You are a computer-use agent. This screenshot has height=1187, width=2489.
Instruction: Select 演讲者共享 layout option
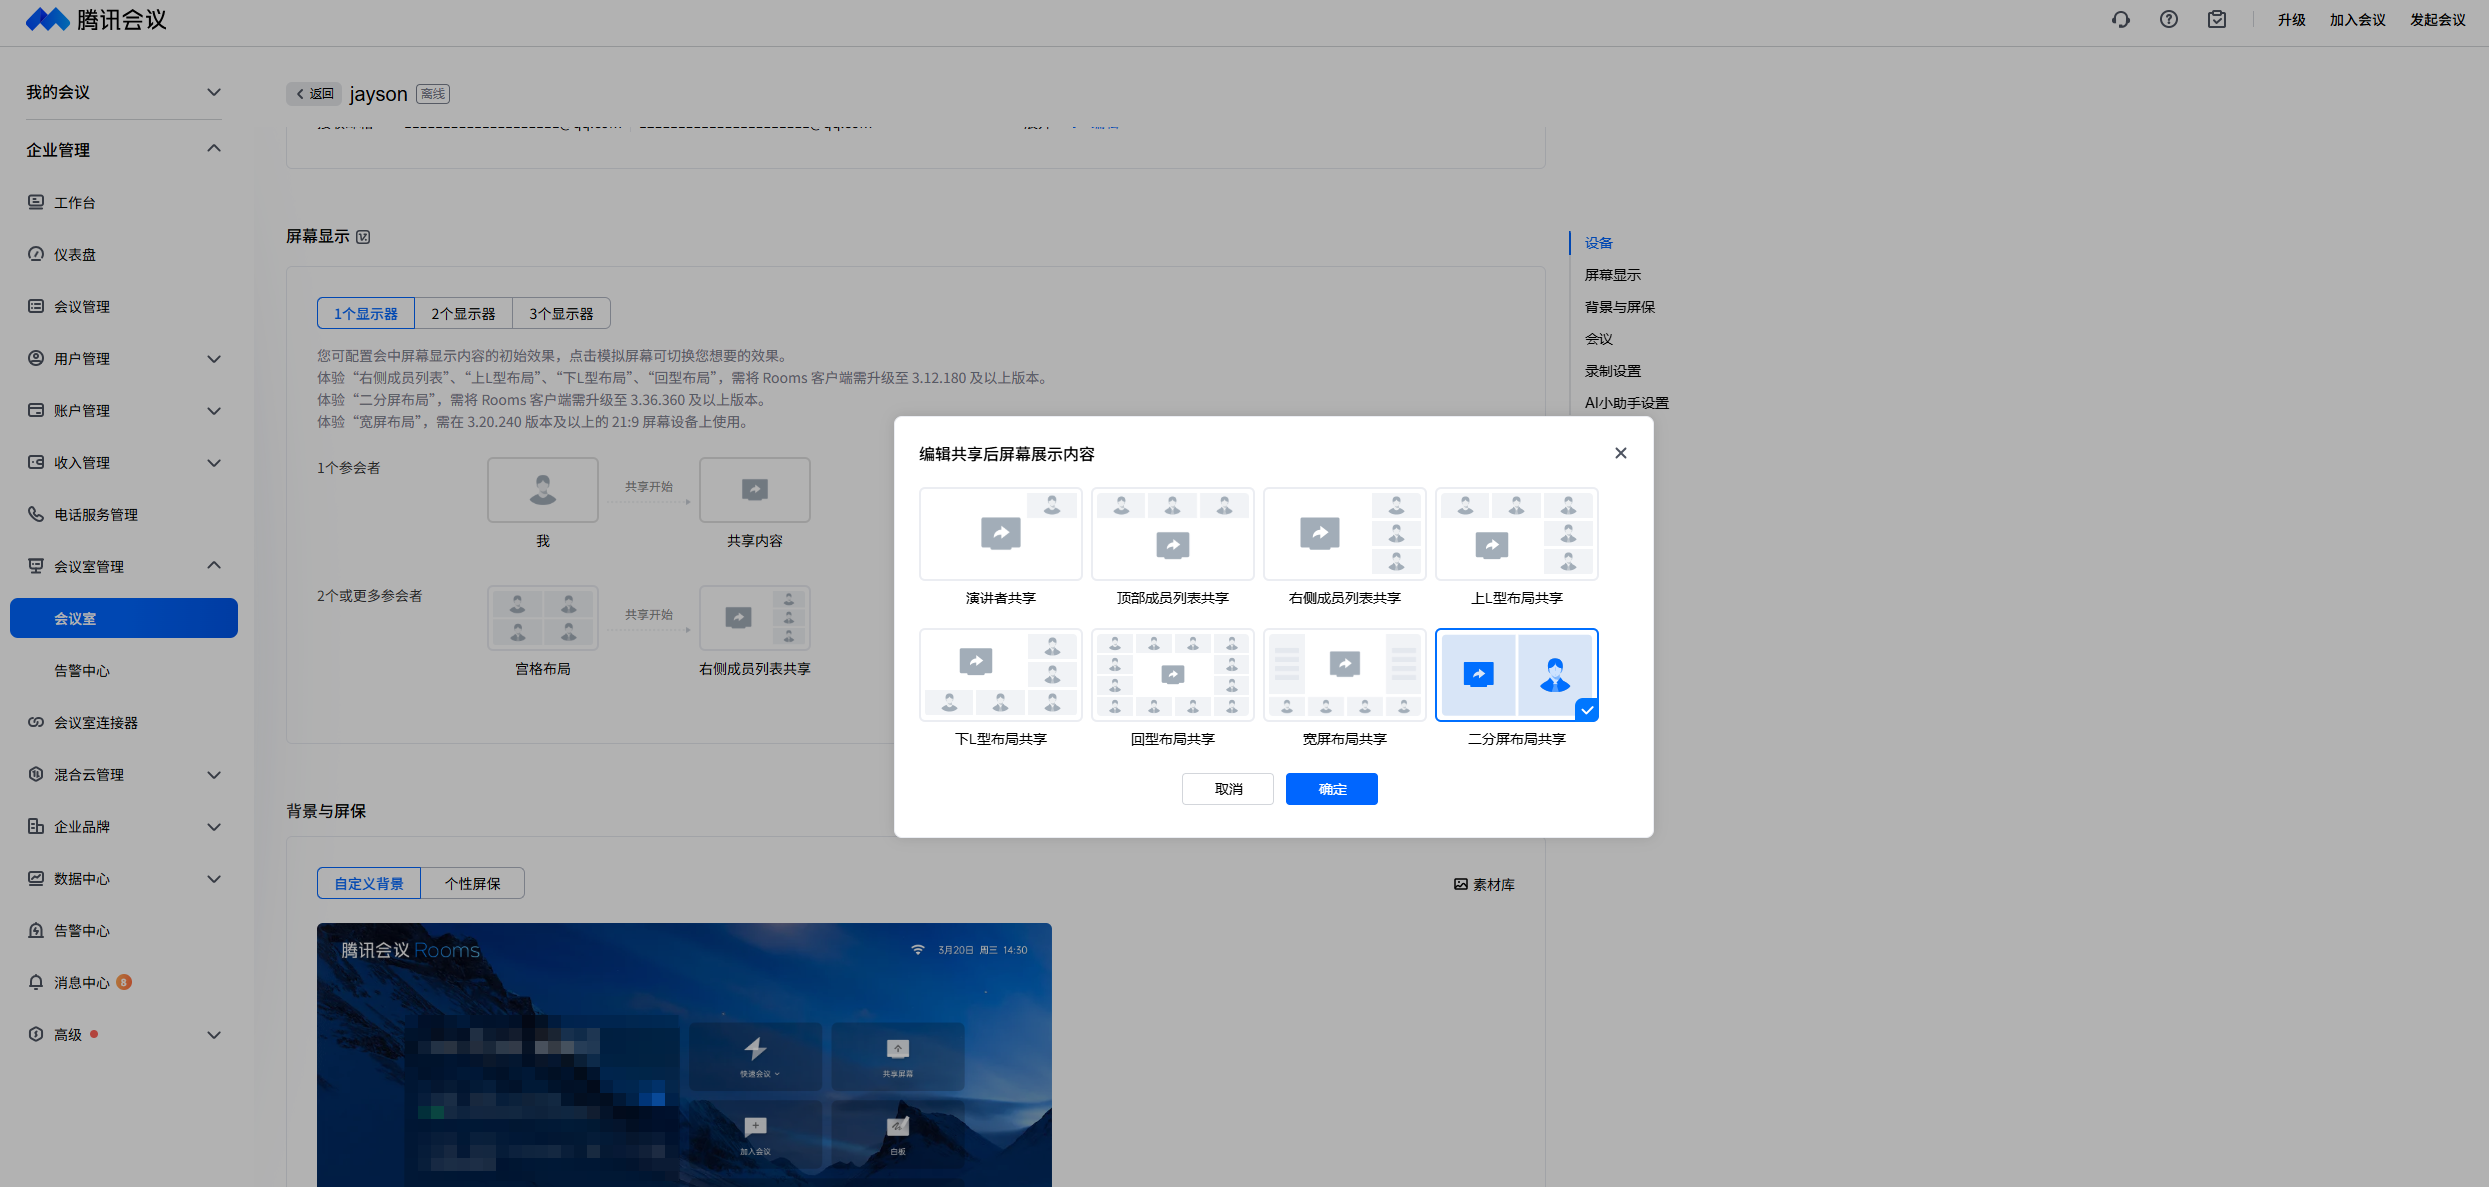pos(1000,534)
